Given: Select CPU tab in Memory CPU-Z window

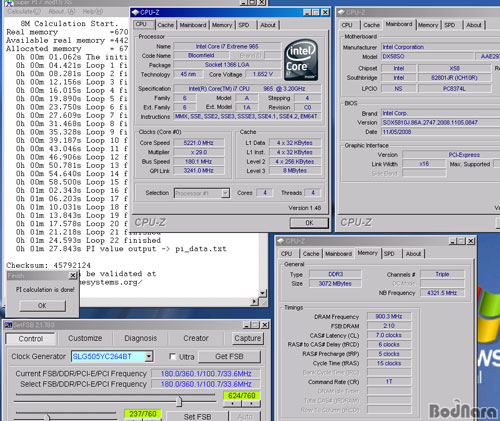Looking at the screenshot, I should click(286, 254).
